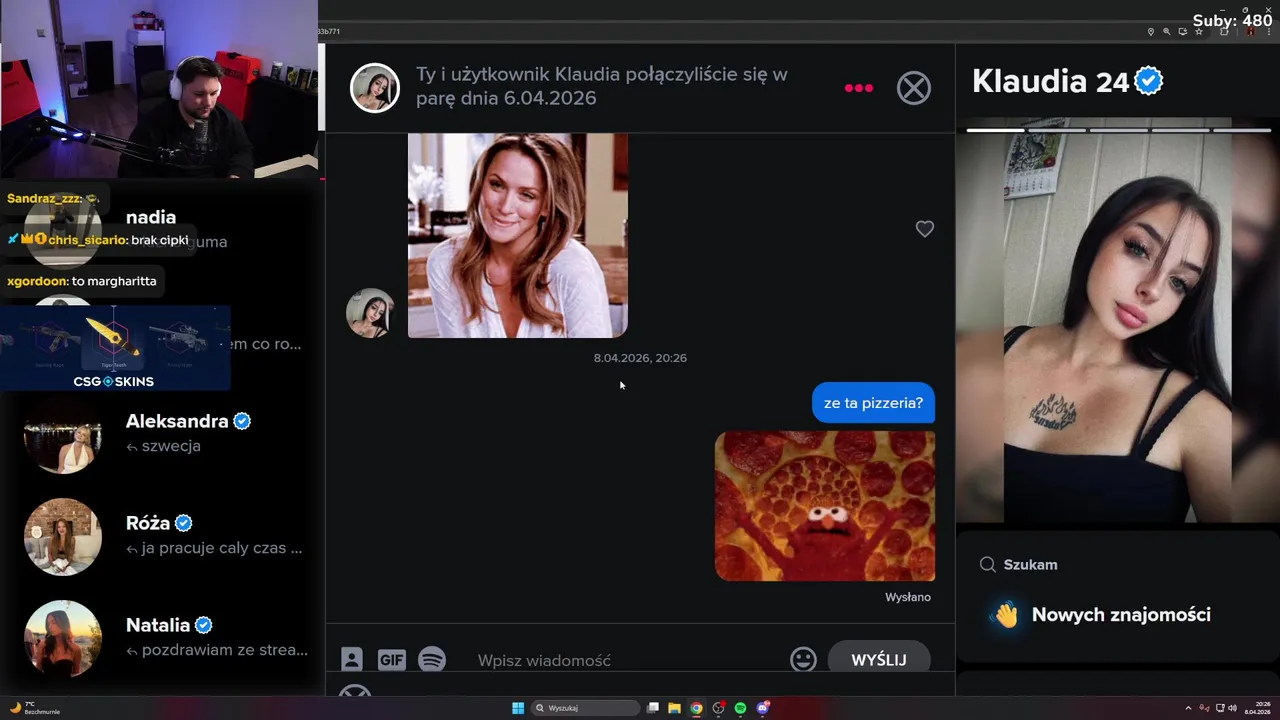
Task: Click Róża's profile picture in match list
Action: pos(63,536)
